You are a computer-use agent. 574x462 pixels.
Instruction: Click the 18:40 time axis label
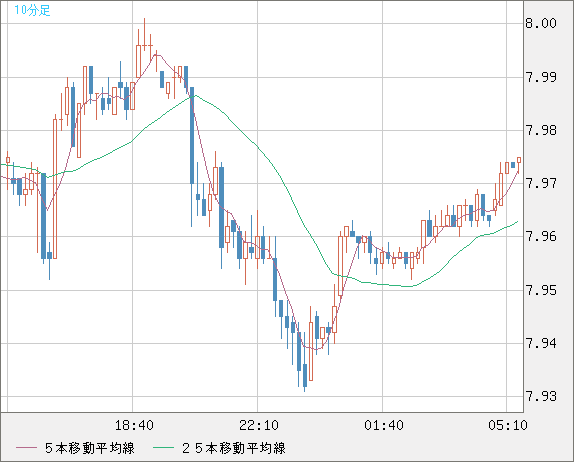click(134, 425)
